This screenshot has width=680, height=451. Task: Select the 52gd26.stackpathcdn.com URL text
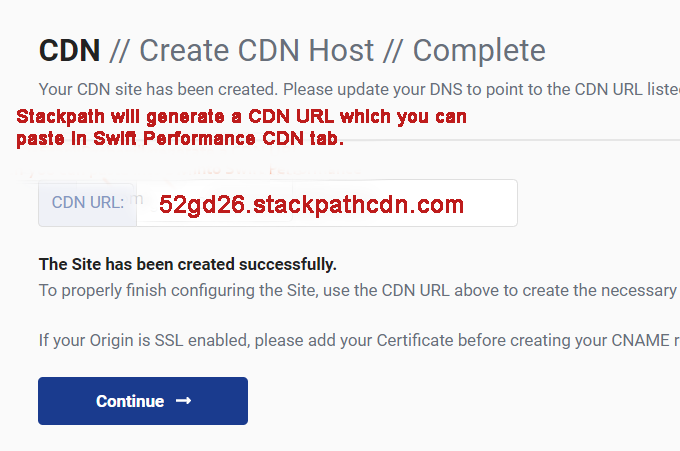tap(311, 205)
